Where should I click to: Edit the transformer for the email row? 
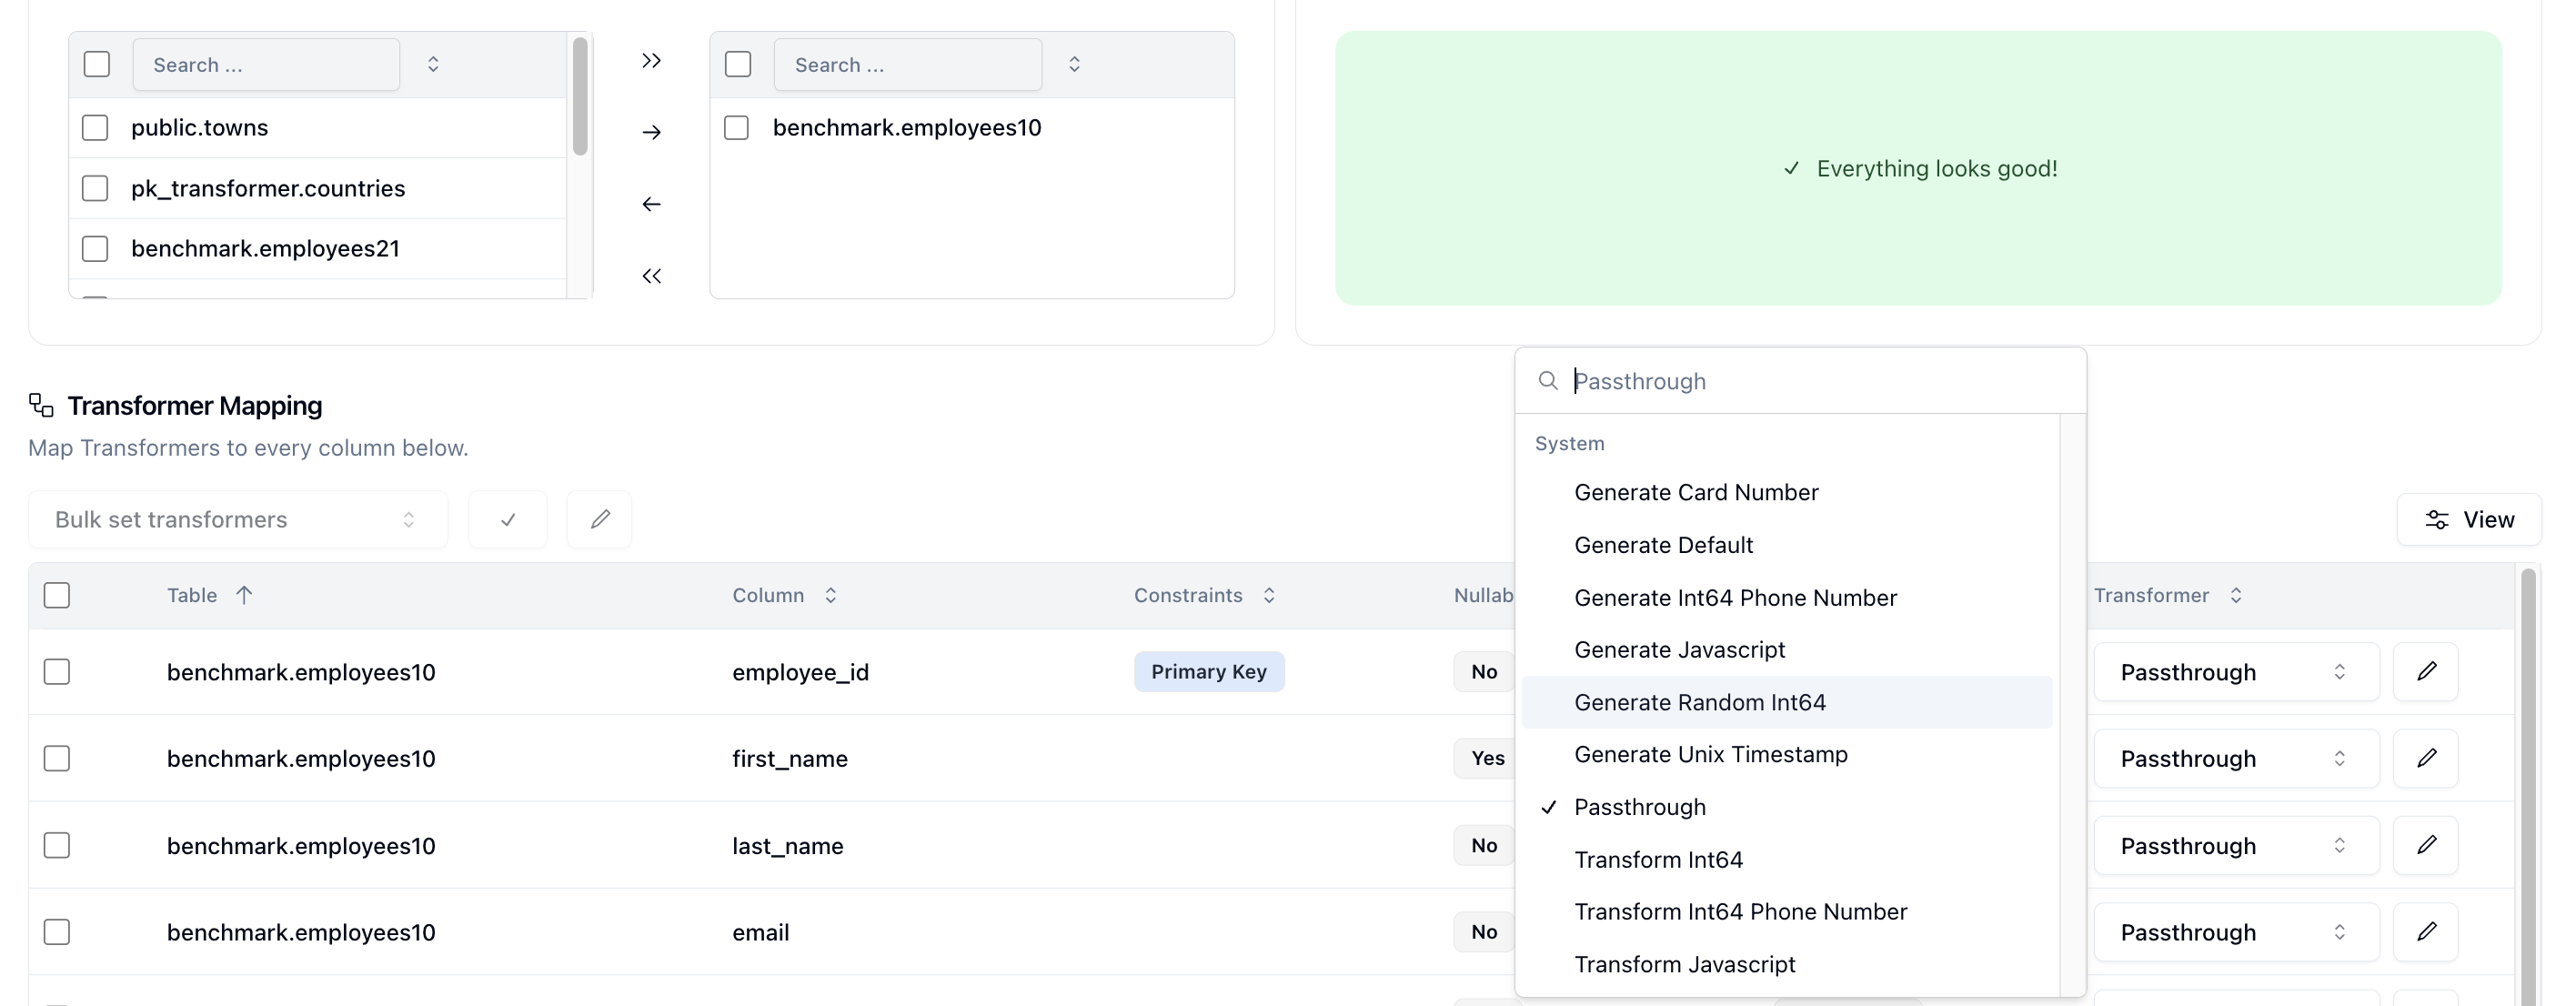click(x=2425, y=932)
